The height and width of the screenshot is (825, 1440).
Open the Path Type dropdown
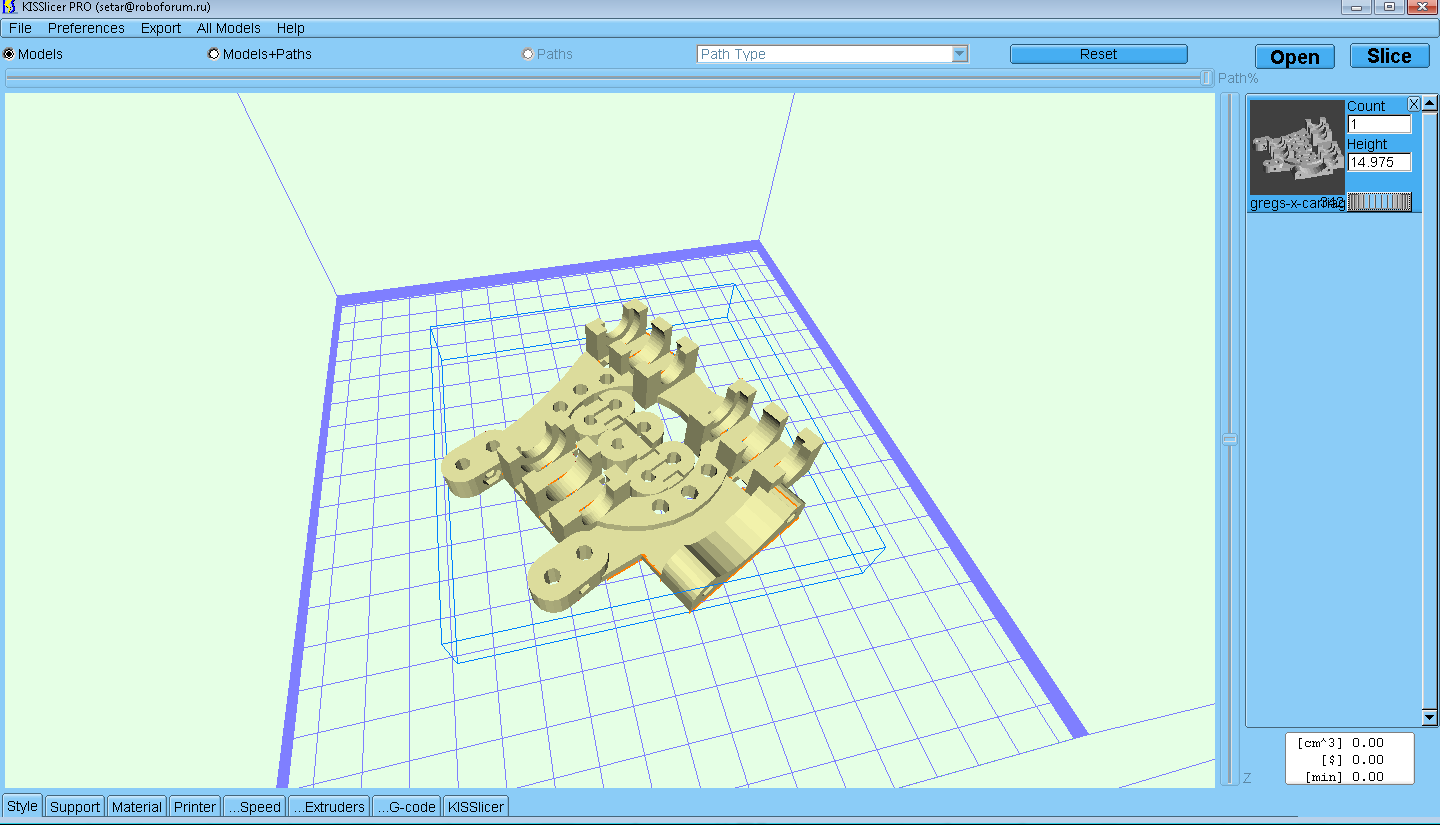(959, 54)
